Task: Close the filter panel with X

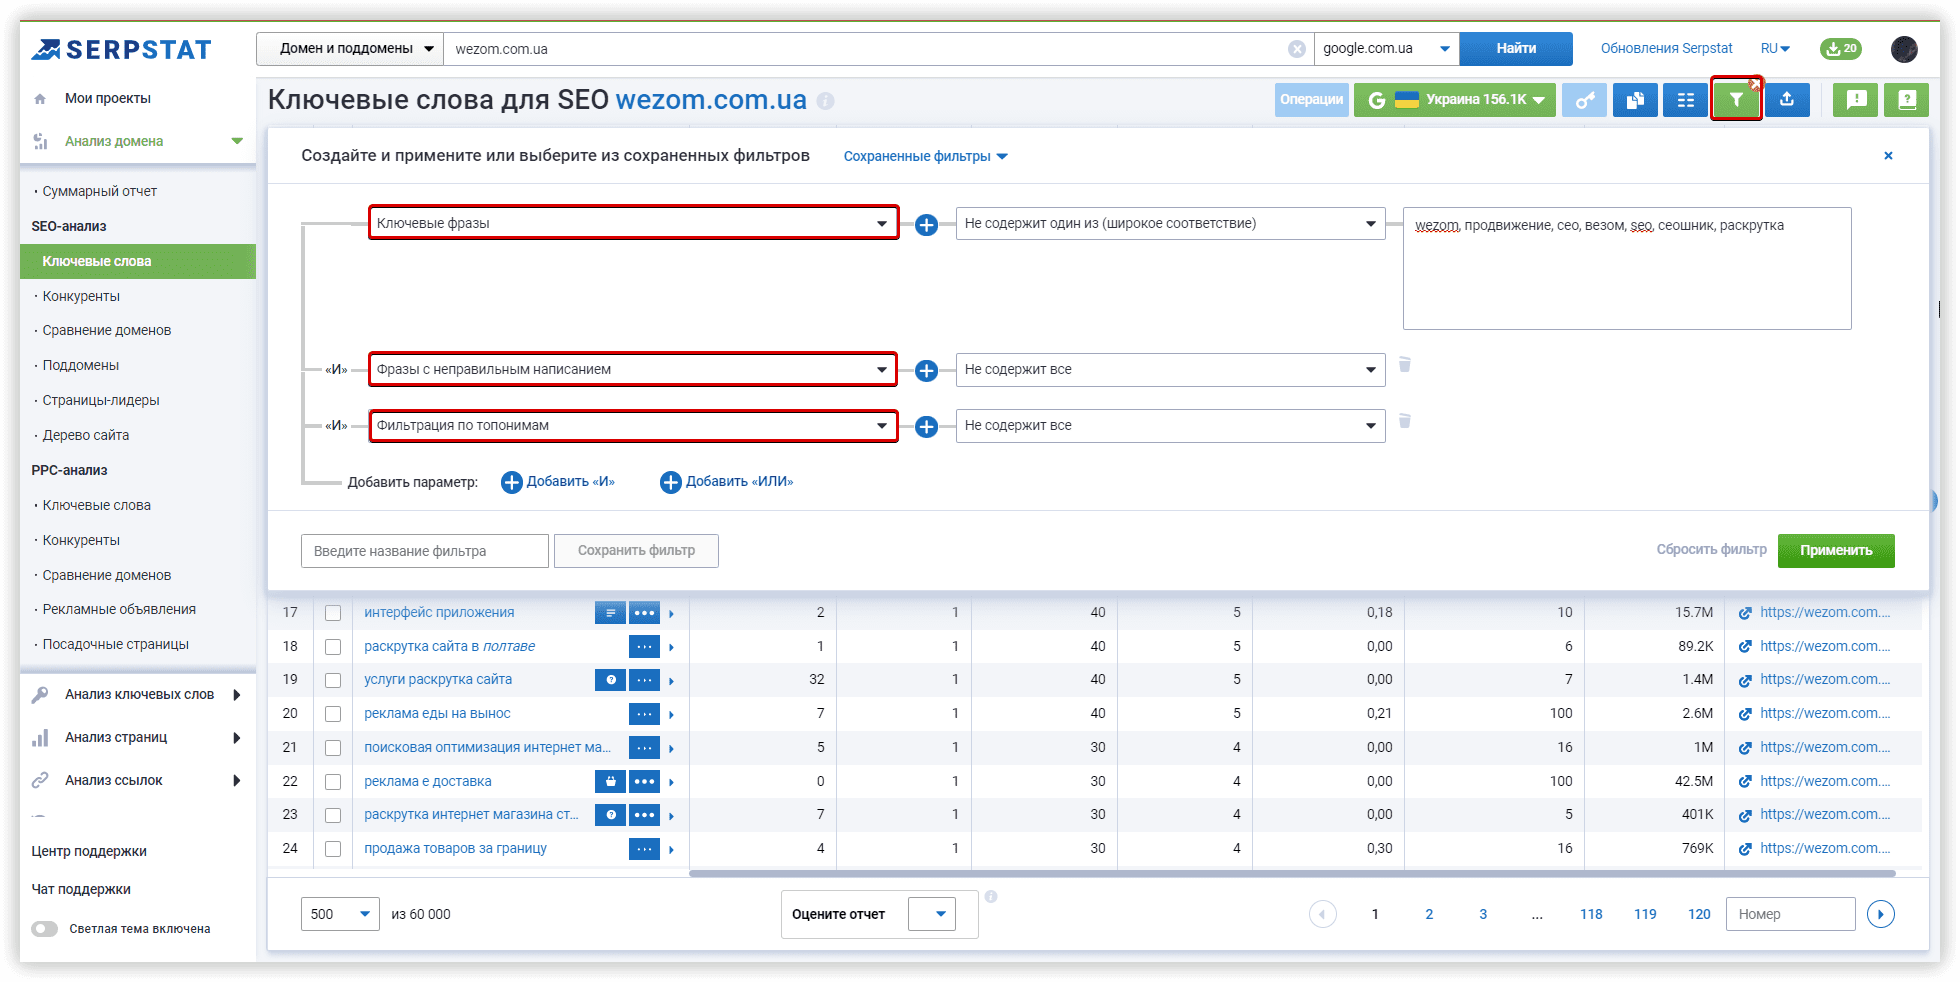Action: (x=1888, y=156)
